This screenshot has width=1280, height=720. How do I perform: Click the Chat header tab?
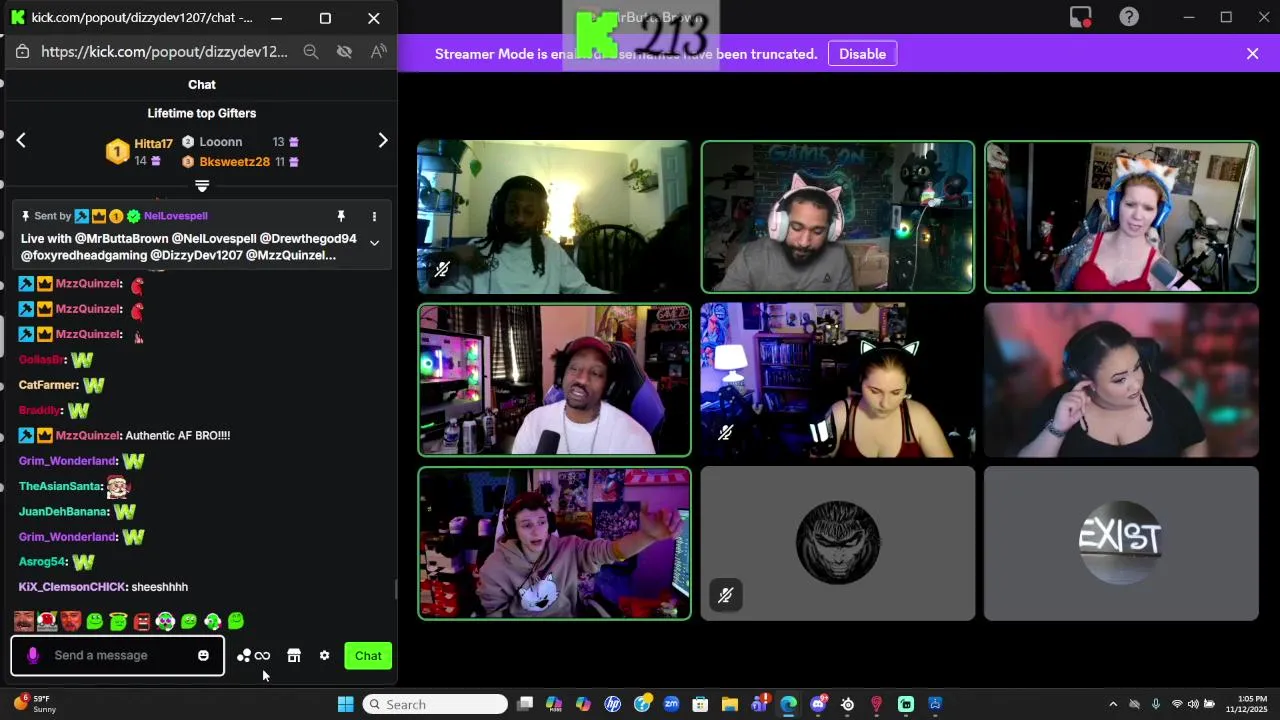click(202, 85)
